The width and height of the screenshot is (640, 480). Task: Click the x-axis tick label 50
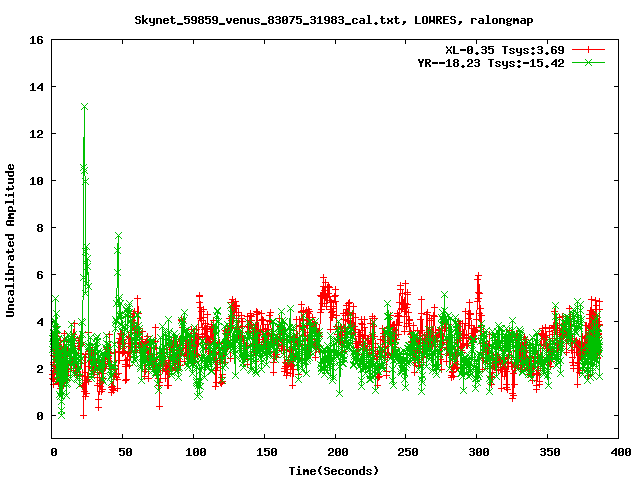[125, 452]
